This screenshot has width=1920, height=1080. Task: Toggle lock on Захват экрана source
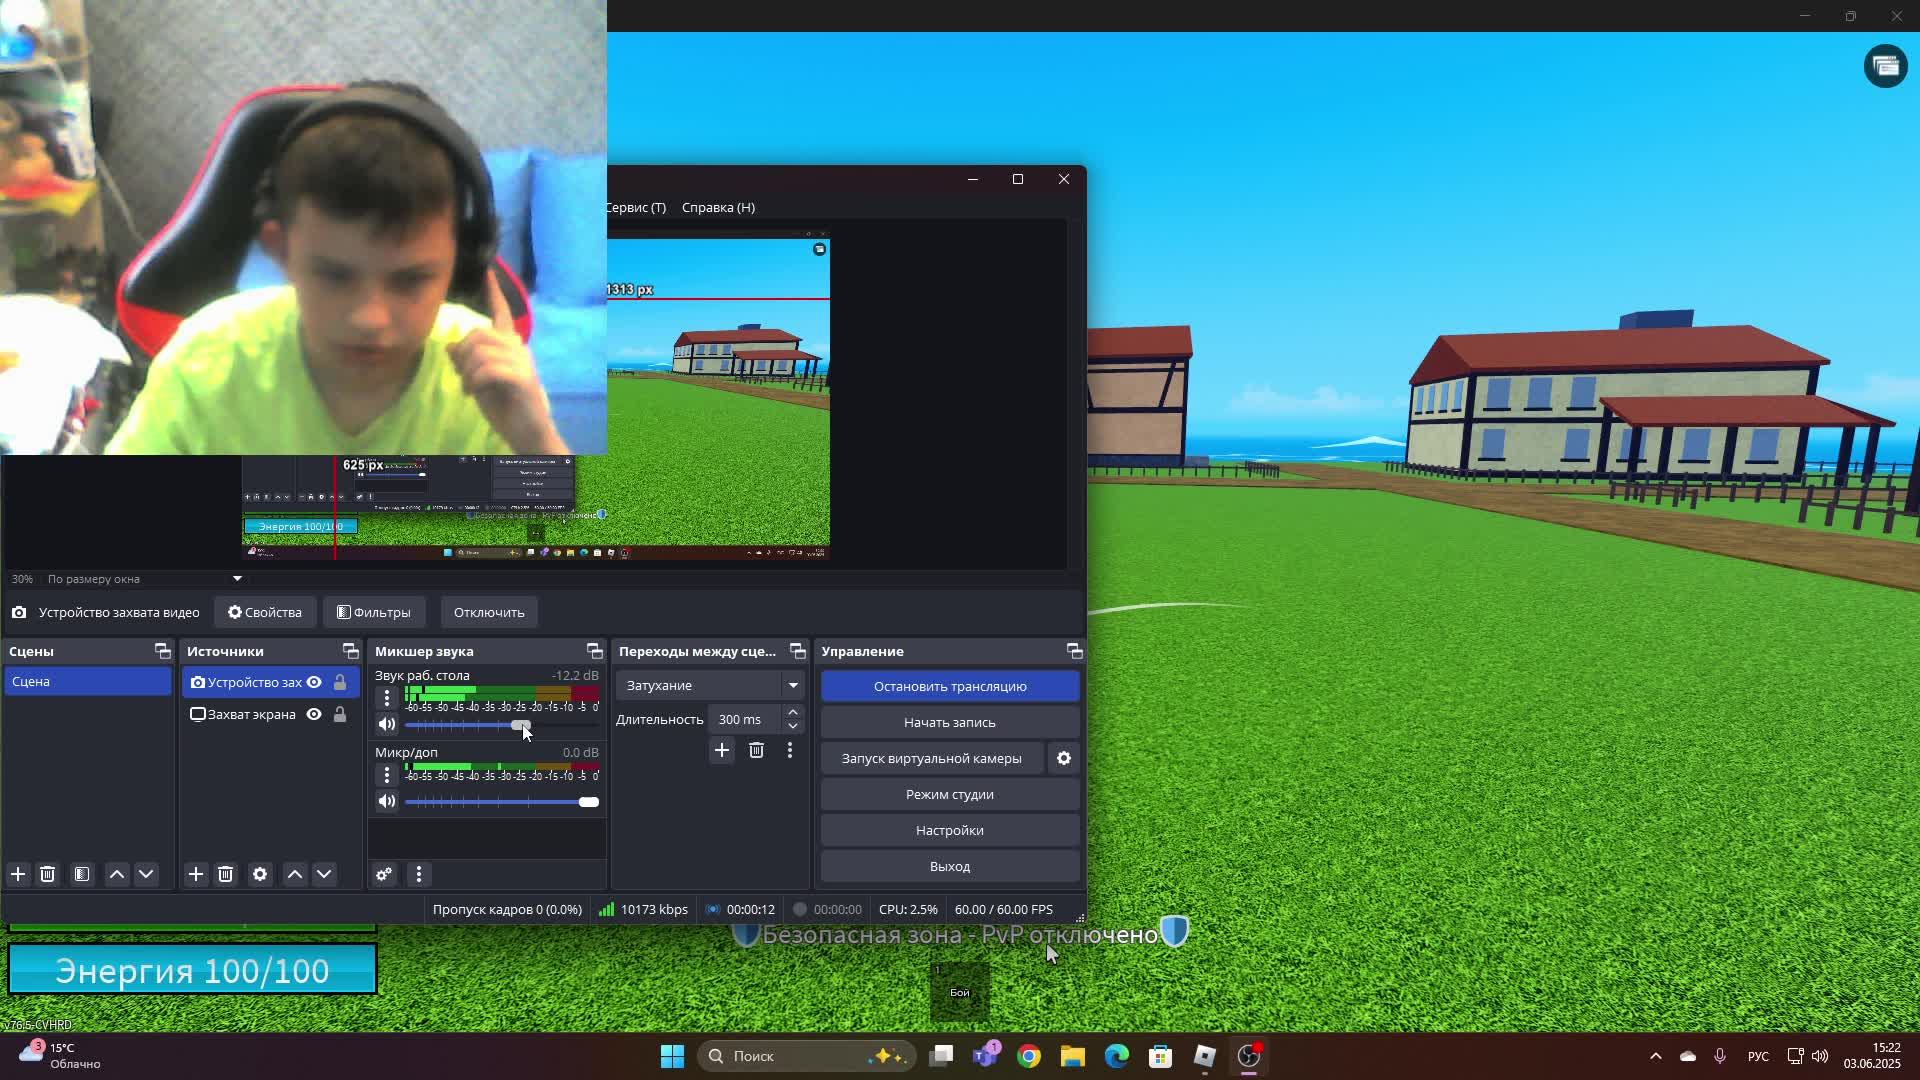pos(340,715)
